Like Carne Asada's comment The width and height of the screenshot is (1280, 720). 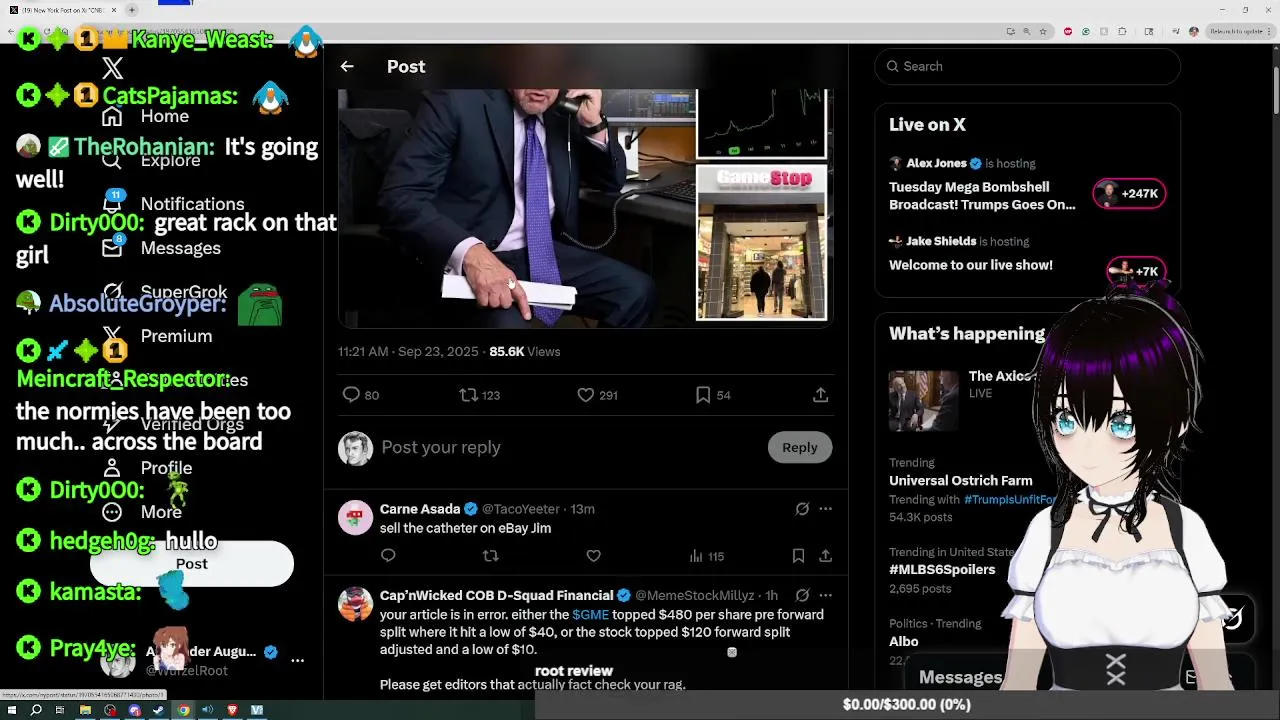593,556
